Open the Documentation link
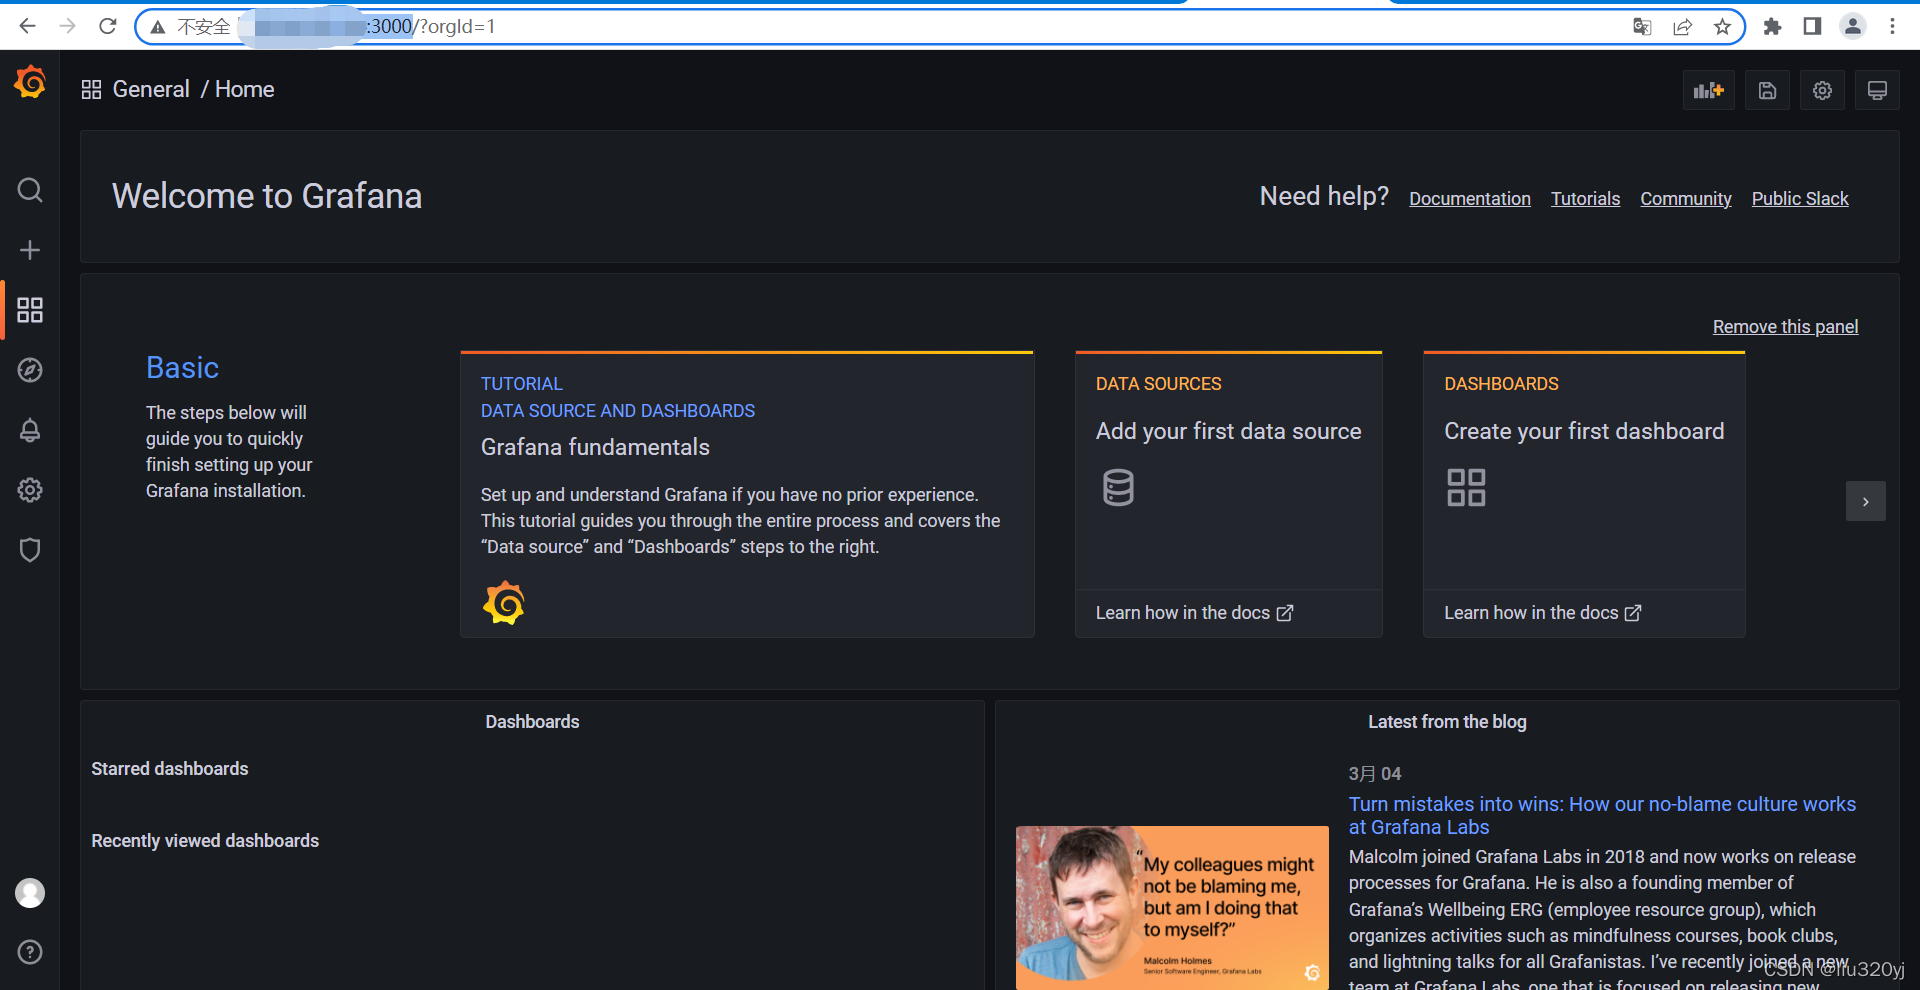1920x990 pixels. [x=1470, y=199]
